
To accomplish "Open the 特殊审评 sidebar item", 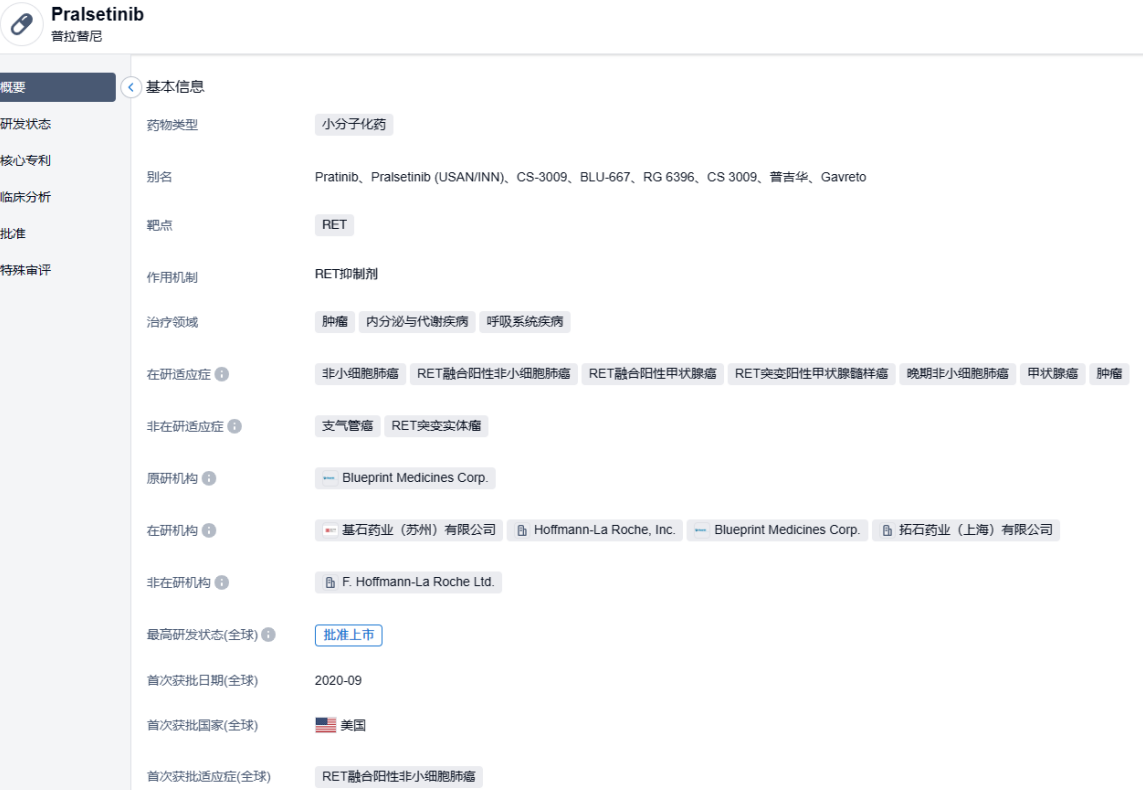I will tap(26, 270).
